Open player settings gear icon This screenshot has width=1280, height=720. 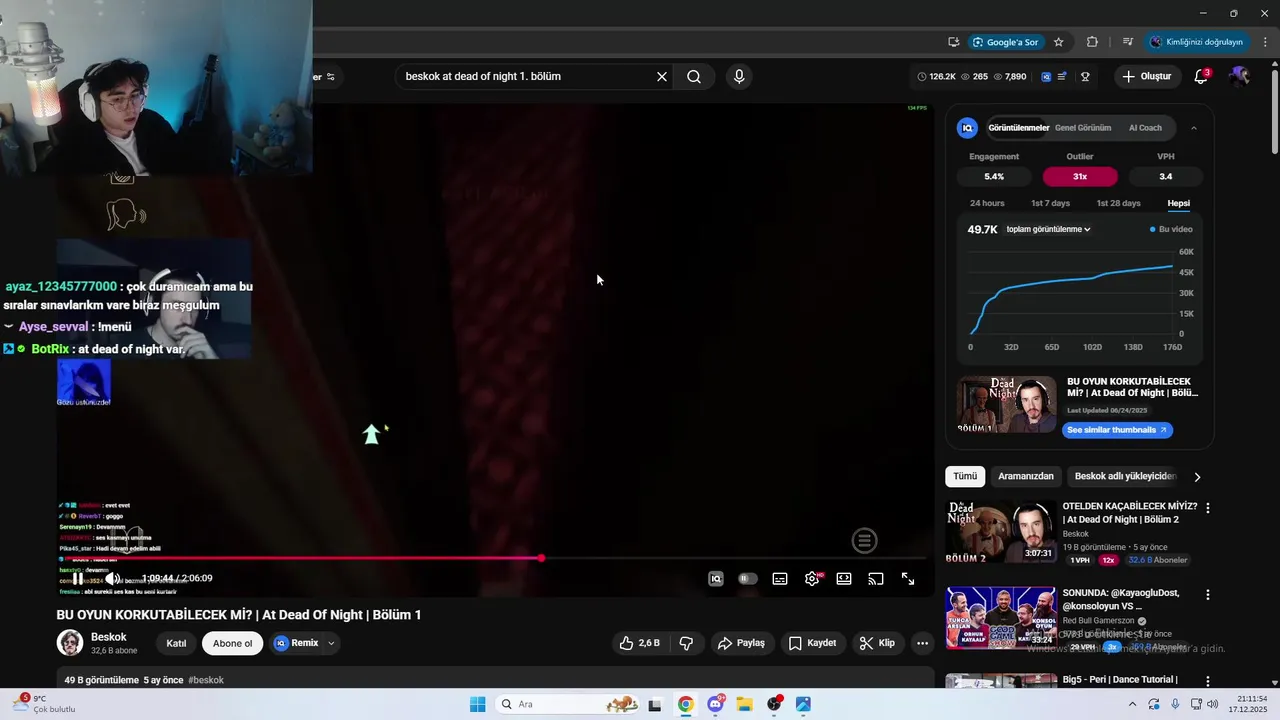(x=812, y=579)
